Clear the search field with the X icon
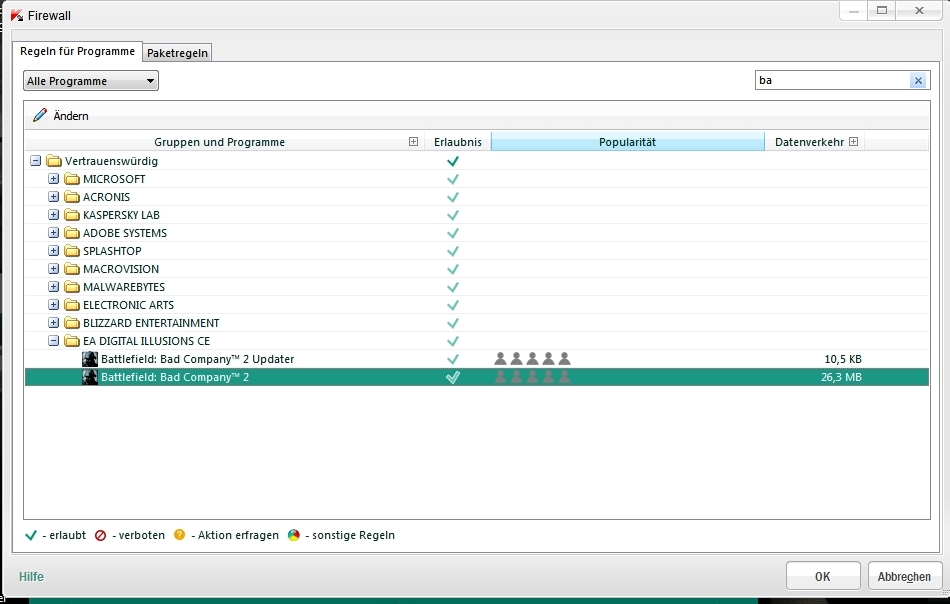This screenshot has height=604, width=950. point(918,80)
